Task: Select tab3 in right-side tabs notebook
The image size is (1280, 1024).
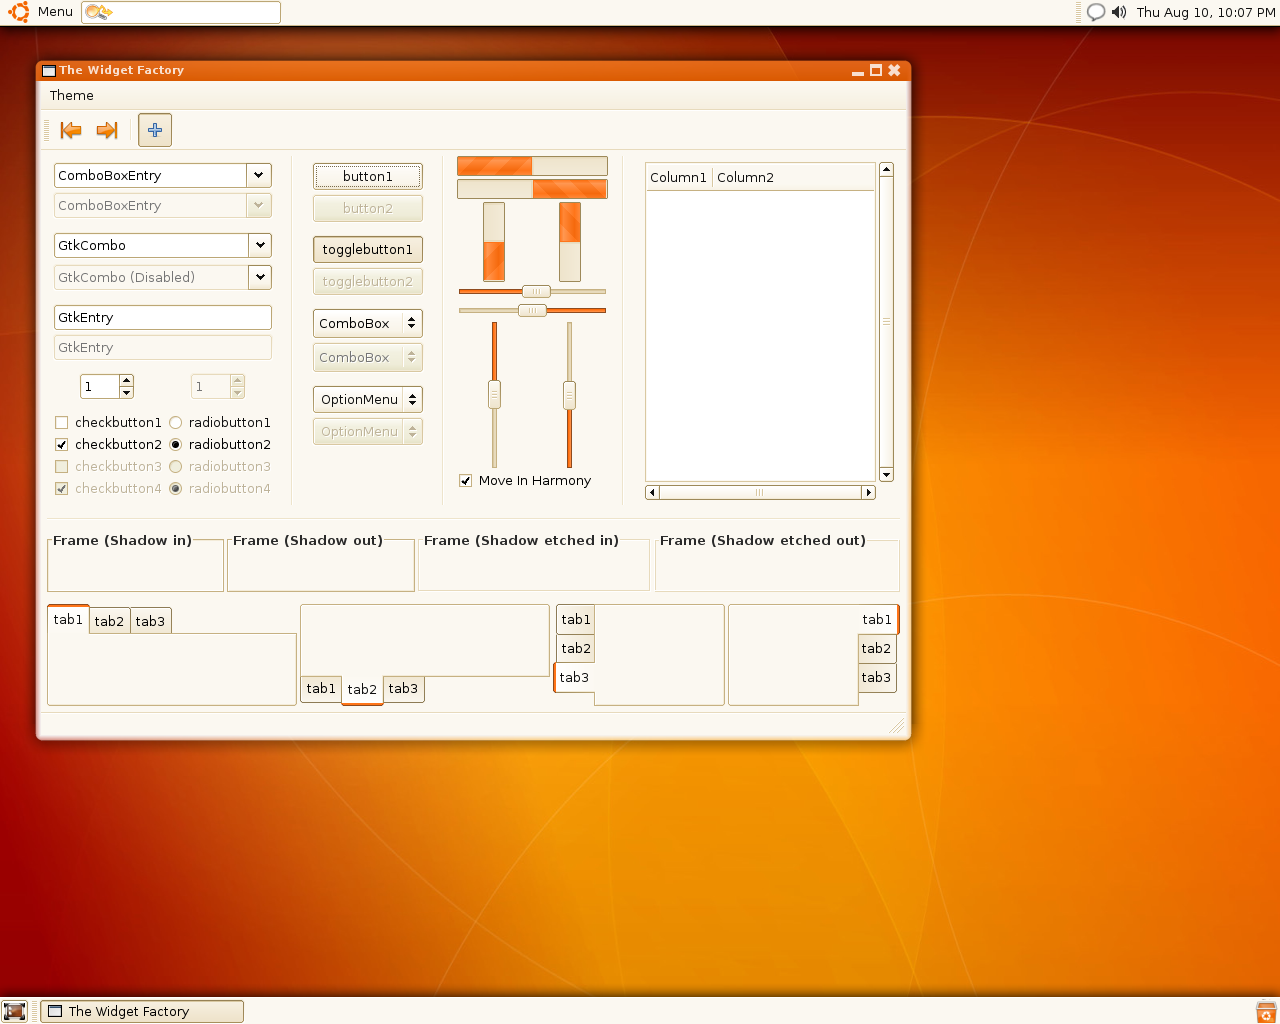Action: click(x=877, y=677)
